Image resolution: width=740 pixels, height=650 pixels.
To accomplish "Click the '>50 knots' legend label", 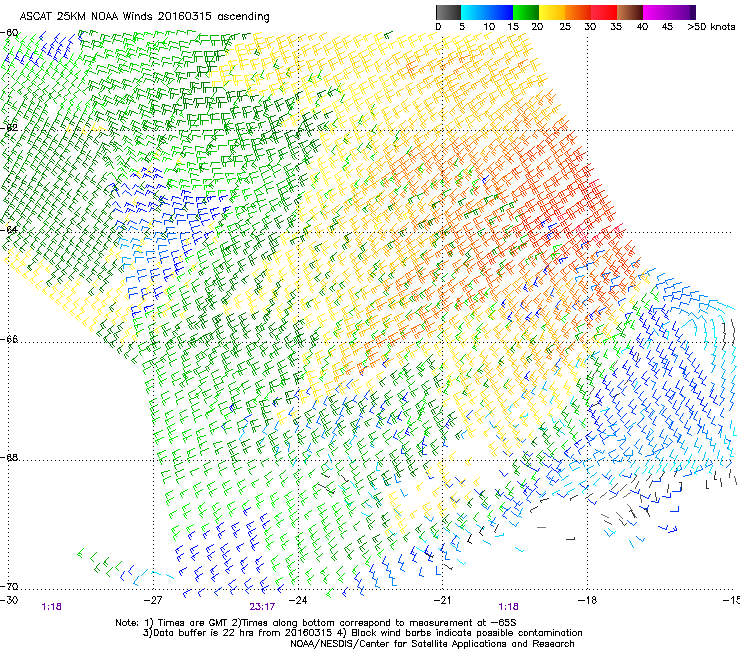I will (711, 27).
